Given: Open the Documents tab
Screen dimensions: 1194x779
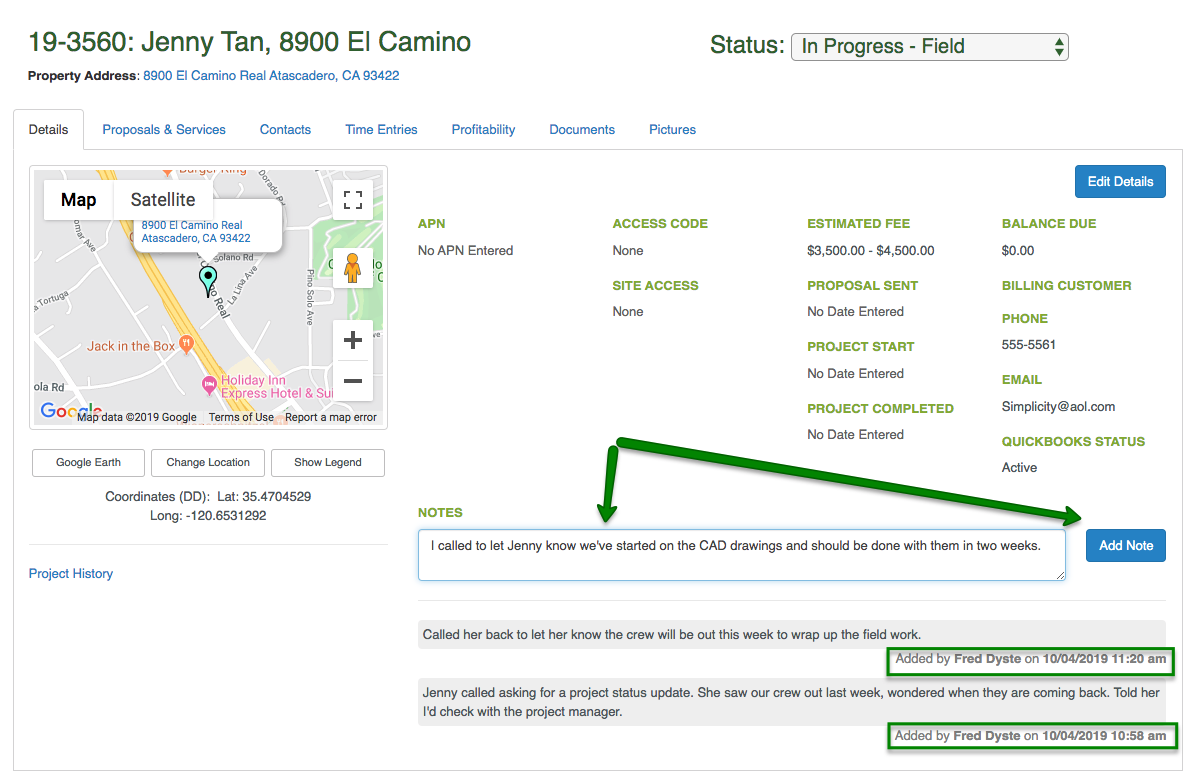Looking at the screenshot, I should coord(582,129).
